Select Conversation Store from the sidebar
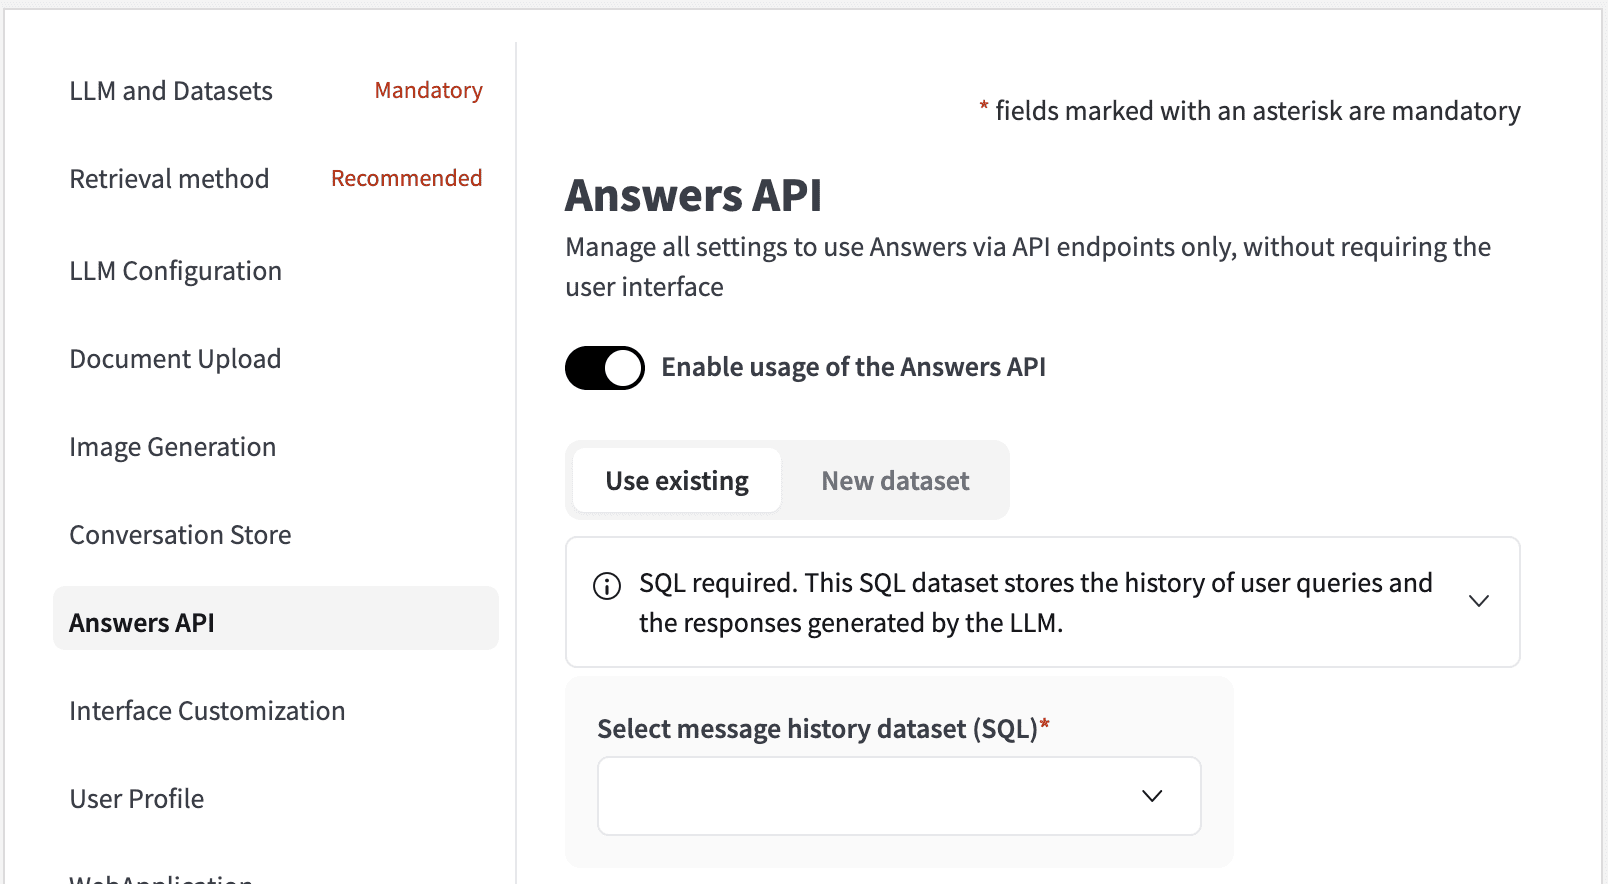This screenshot has height=884, width=1608. point(180,534)
